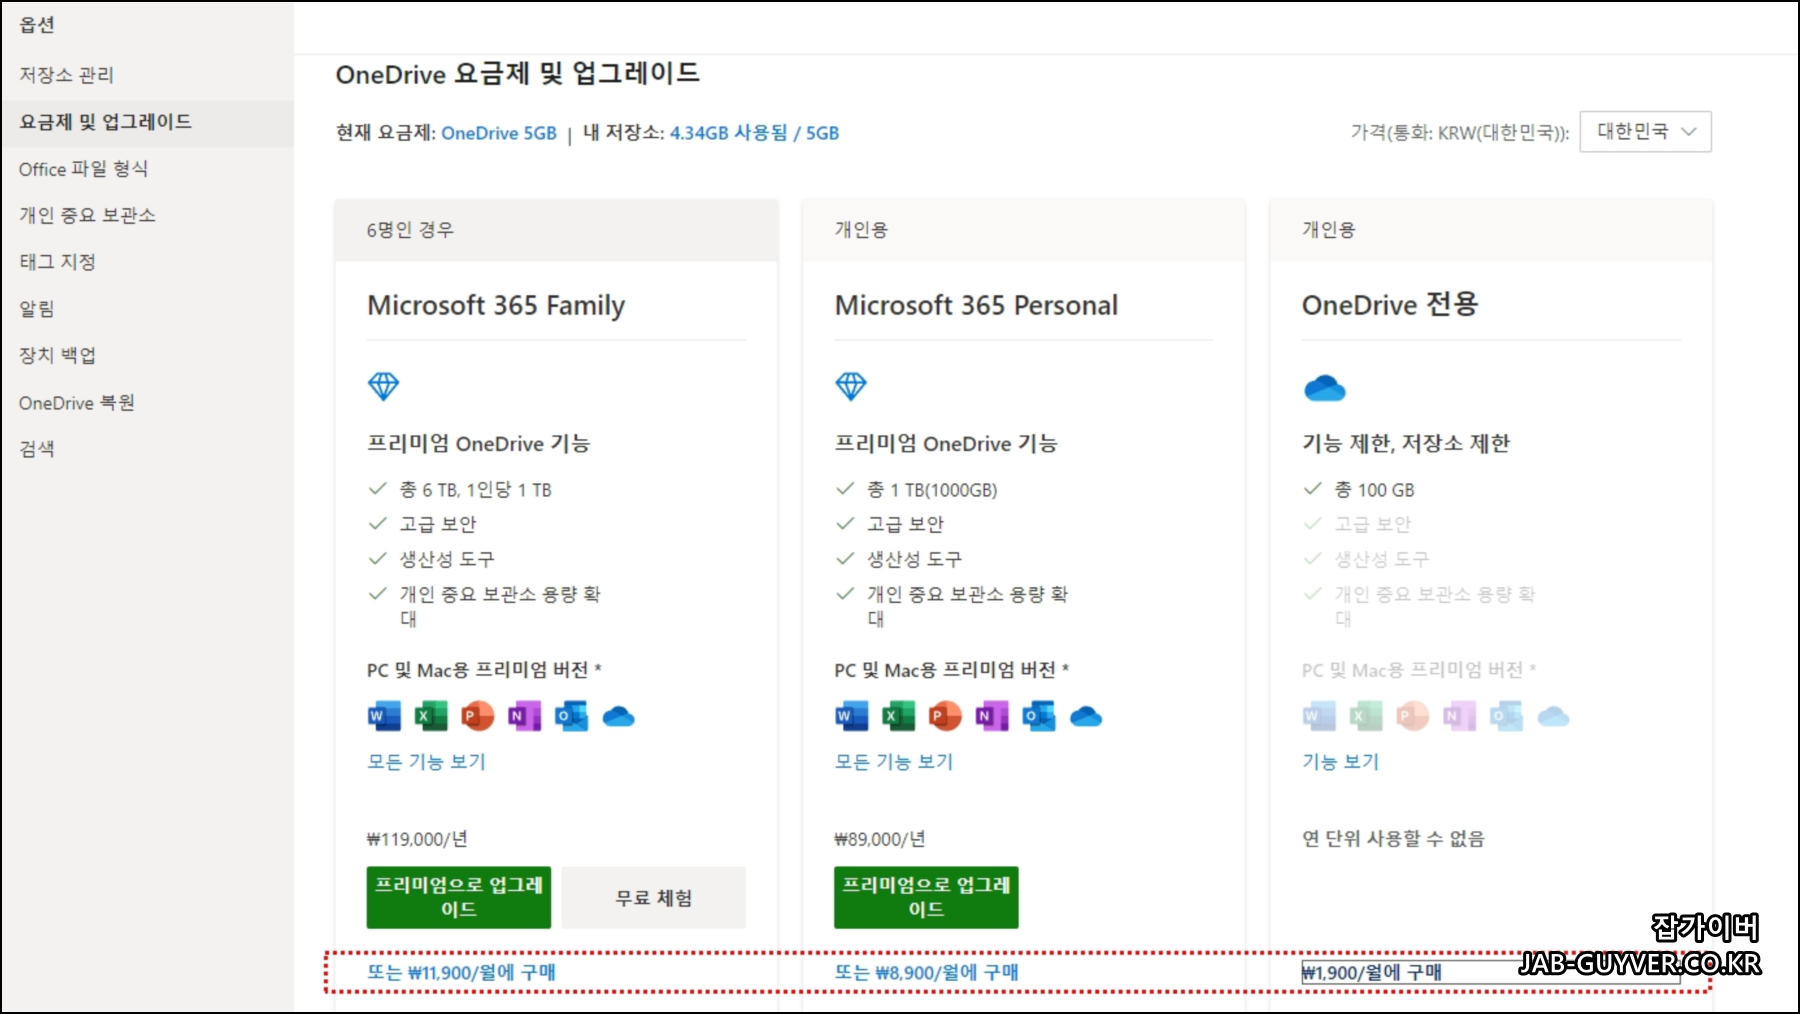Click the faded Outlook icon in OneDrive 전용 card
The height and width of the screenshot is (1014, 1800).
tap(1507, 716)
